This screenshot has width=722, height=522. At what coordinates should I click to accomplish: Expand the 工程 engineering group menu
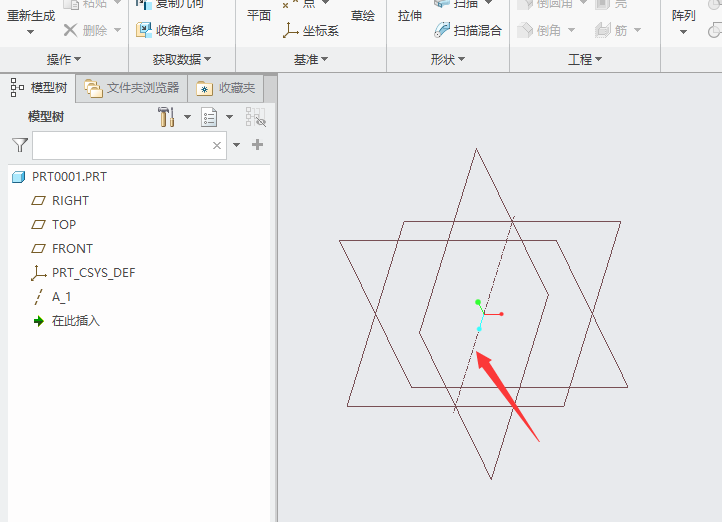pos(585,59)
